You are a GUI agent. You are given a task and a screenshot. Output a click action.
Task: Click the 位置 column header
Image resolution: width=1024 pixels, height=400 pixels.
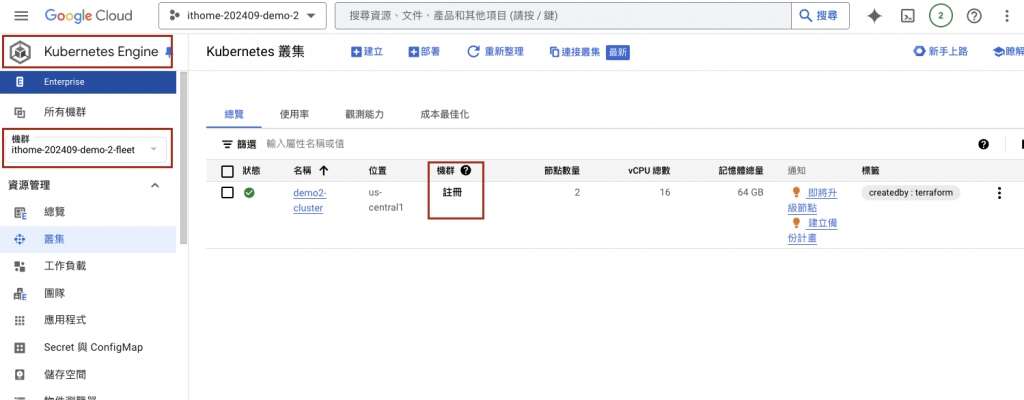click(x=377, y=171)
